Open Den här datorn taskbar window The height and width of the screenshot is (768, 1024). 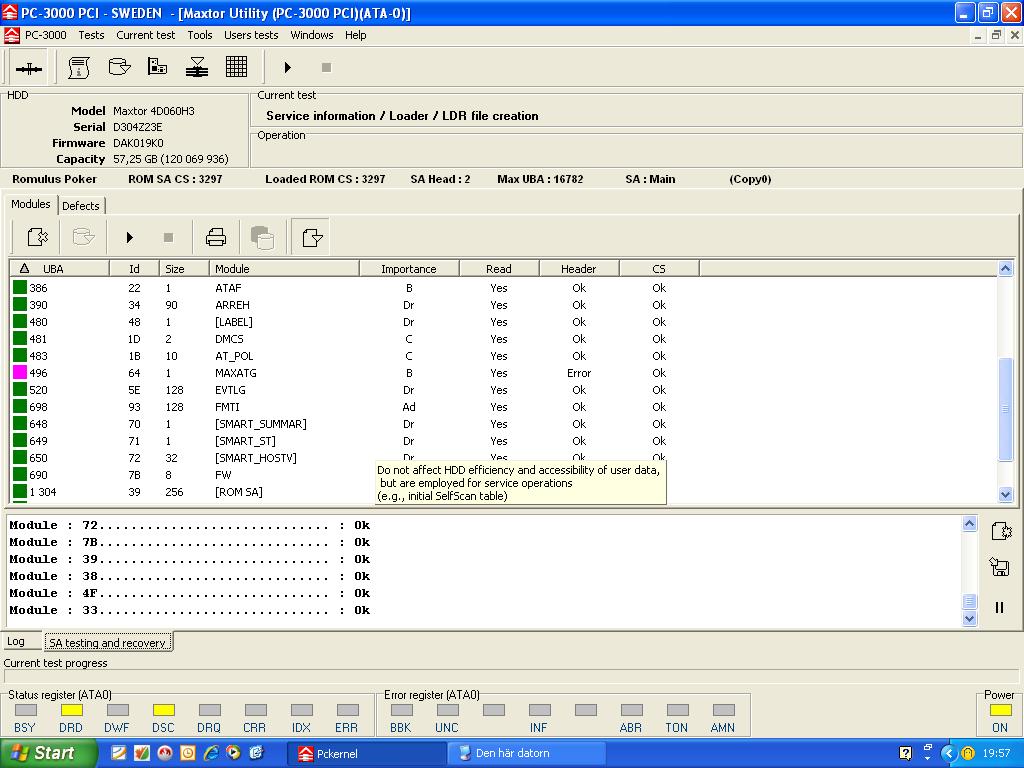pos(526,754)
